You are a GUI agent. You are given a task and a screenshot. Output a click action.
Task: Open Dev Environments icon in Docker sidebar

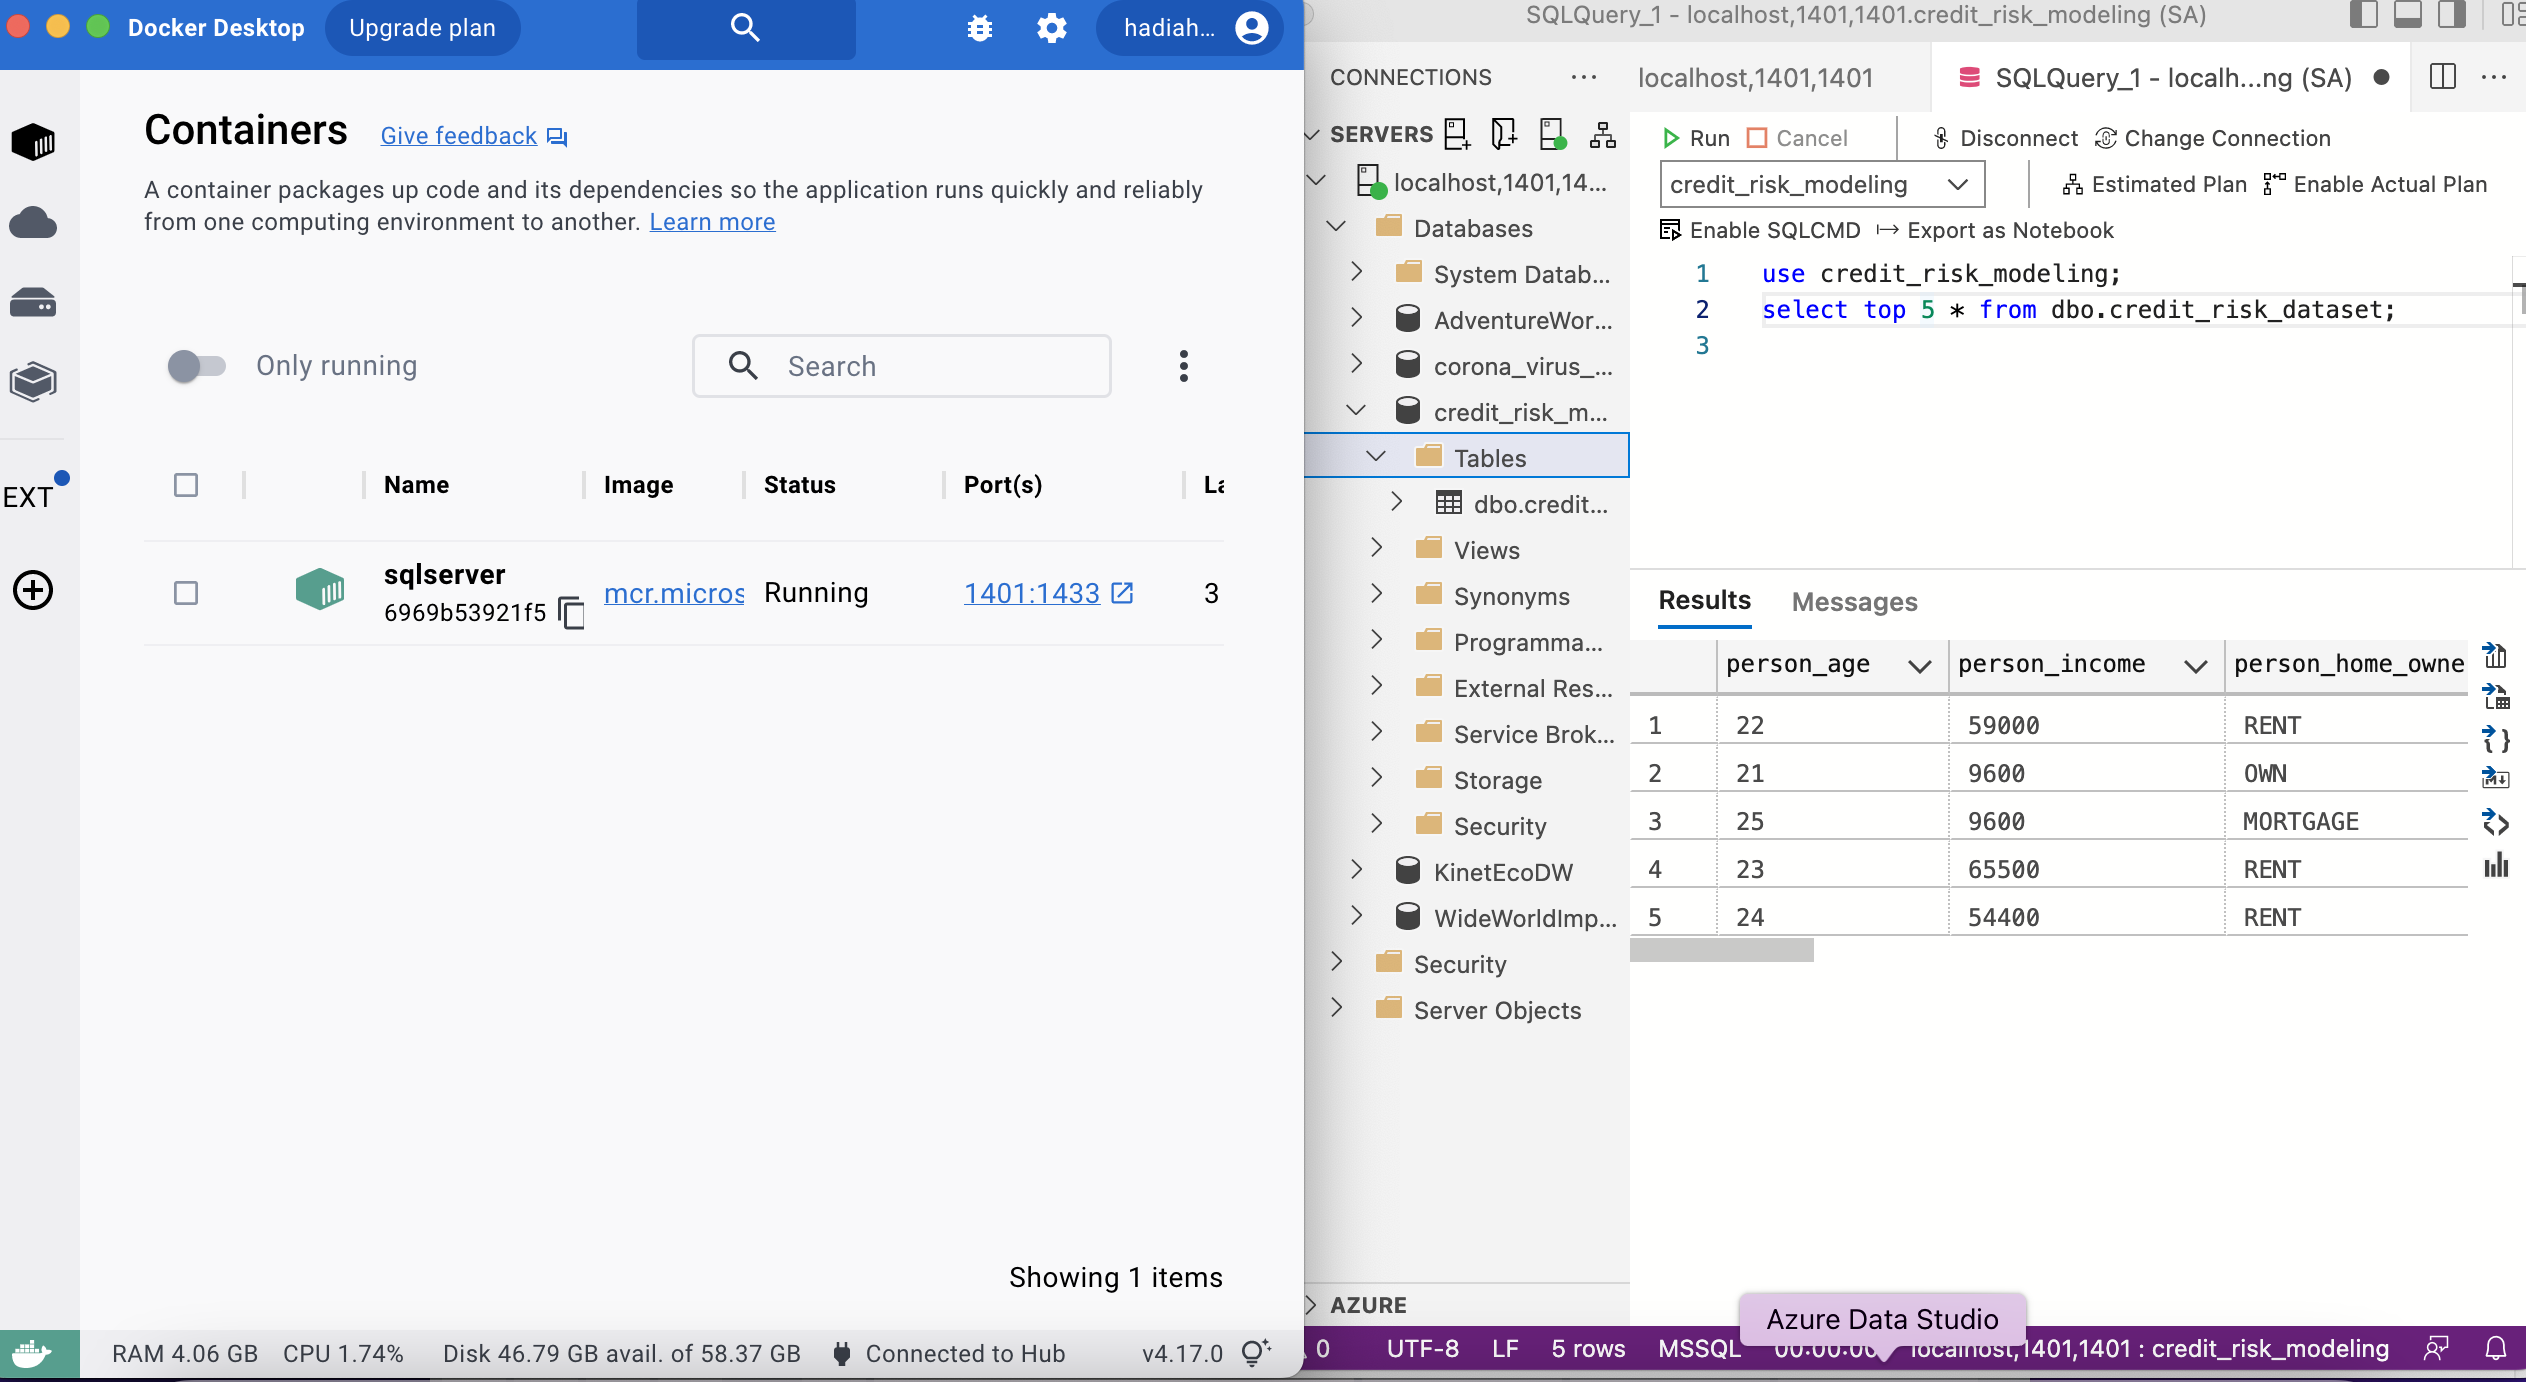pyautogui.click(x=33, y=382)
